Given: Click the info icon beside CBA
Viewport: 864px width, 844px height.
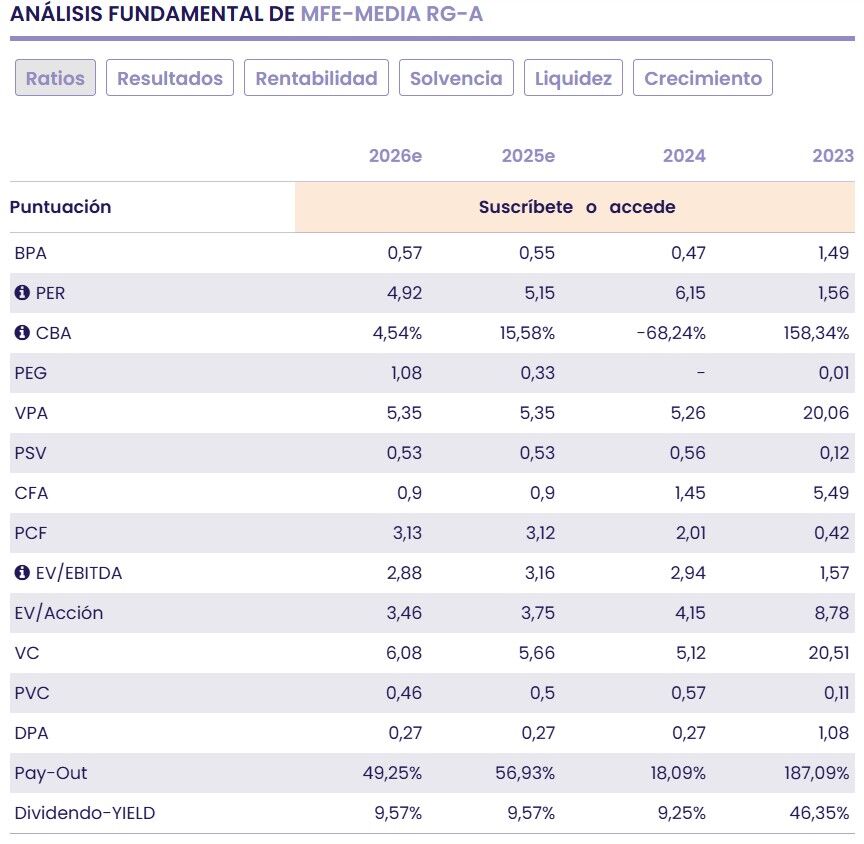Looking at the screenshot, I should (22, 333).
